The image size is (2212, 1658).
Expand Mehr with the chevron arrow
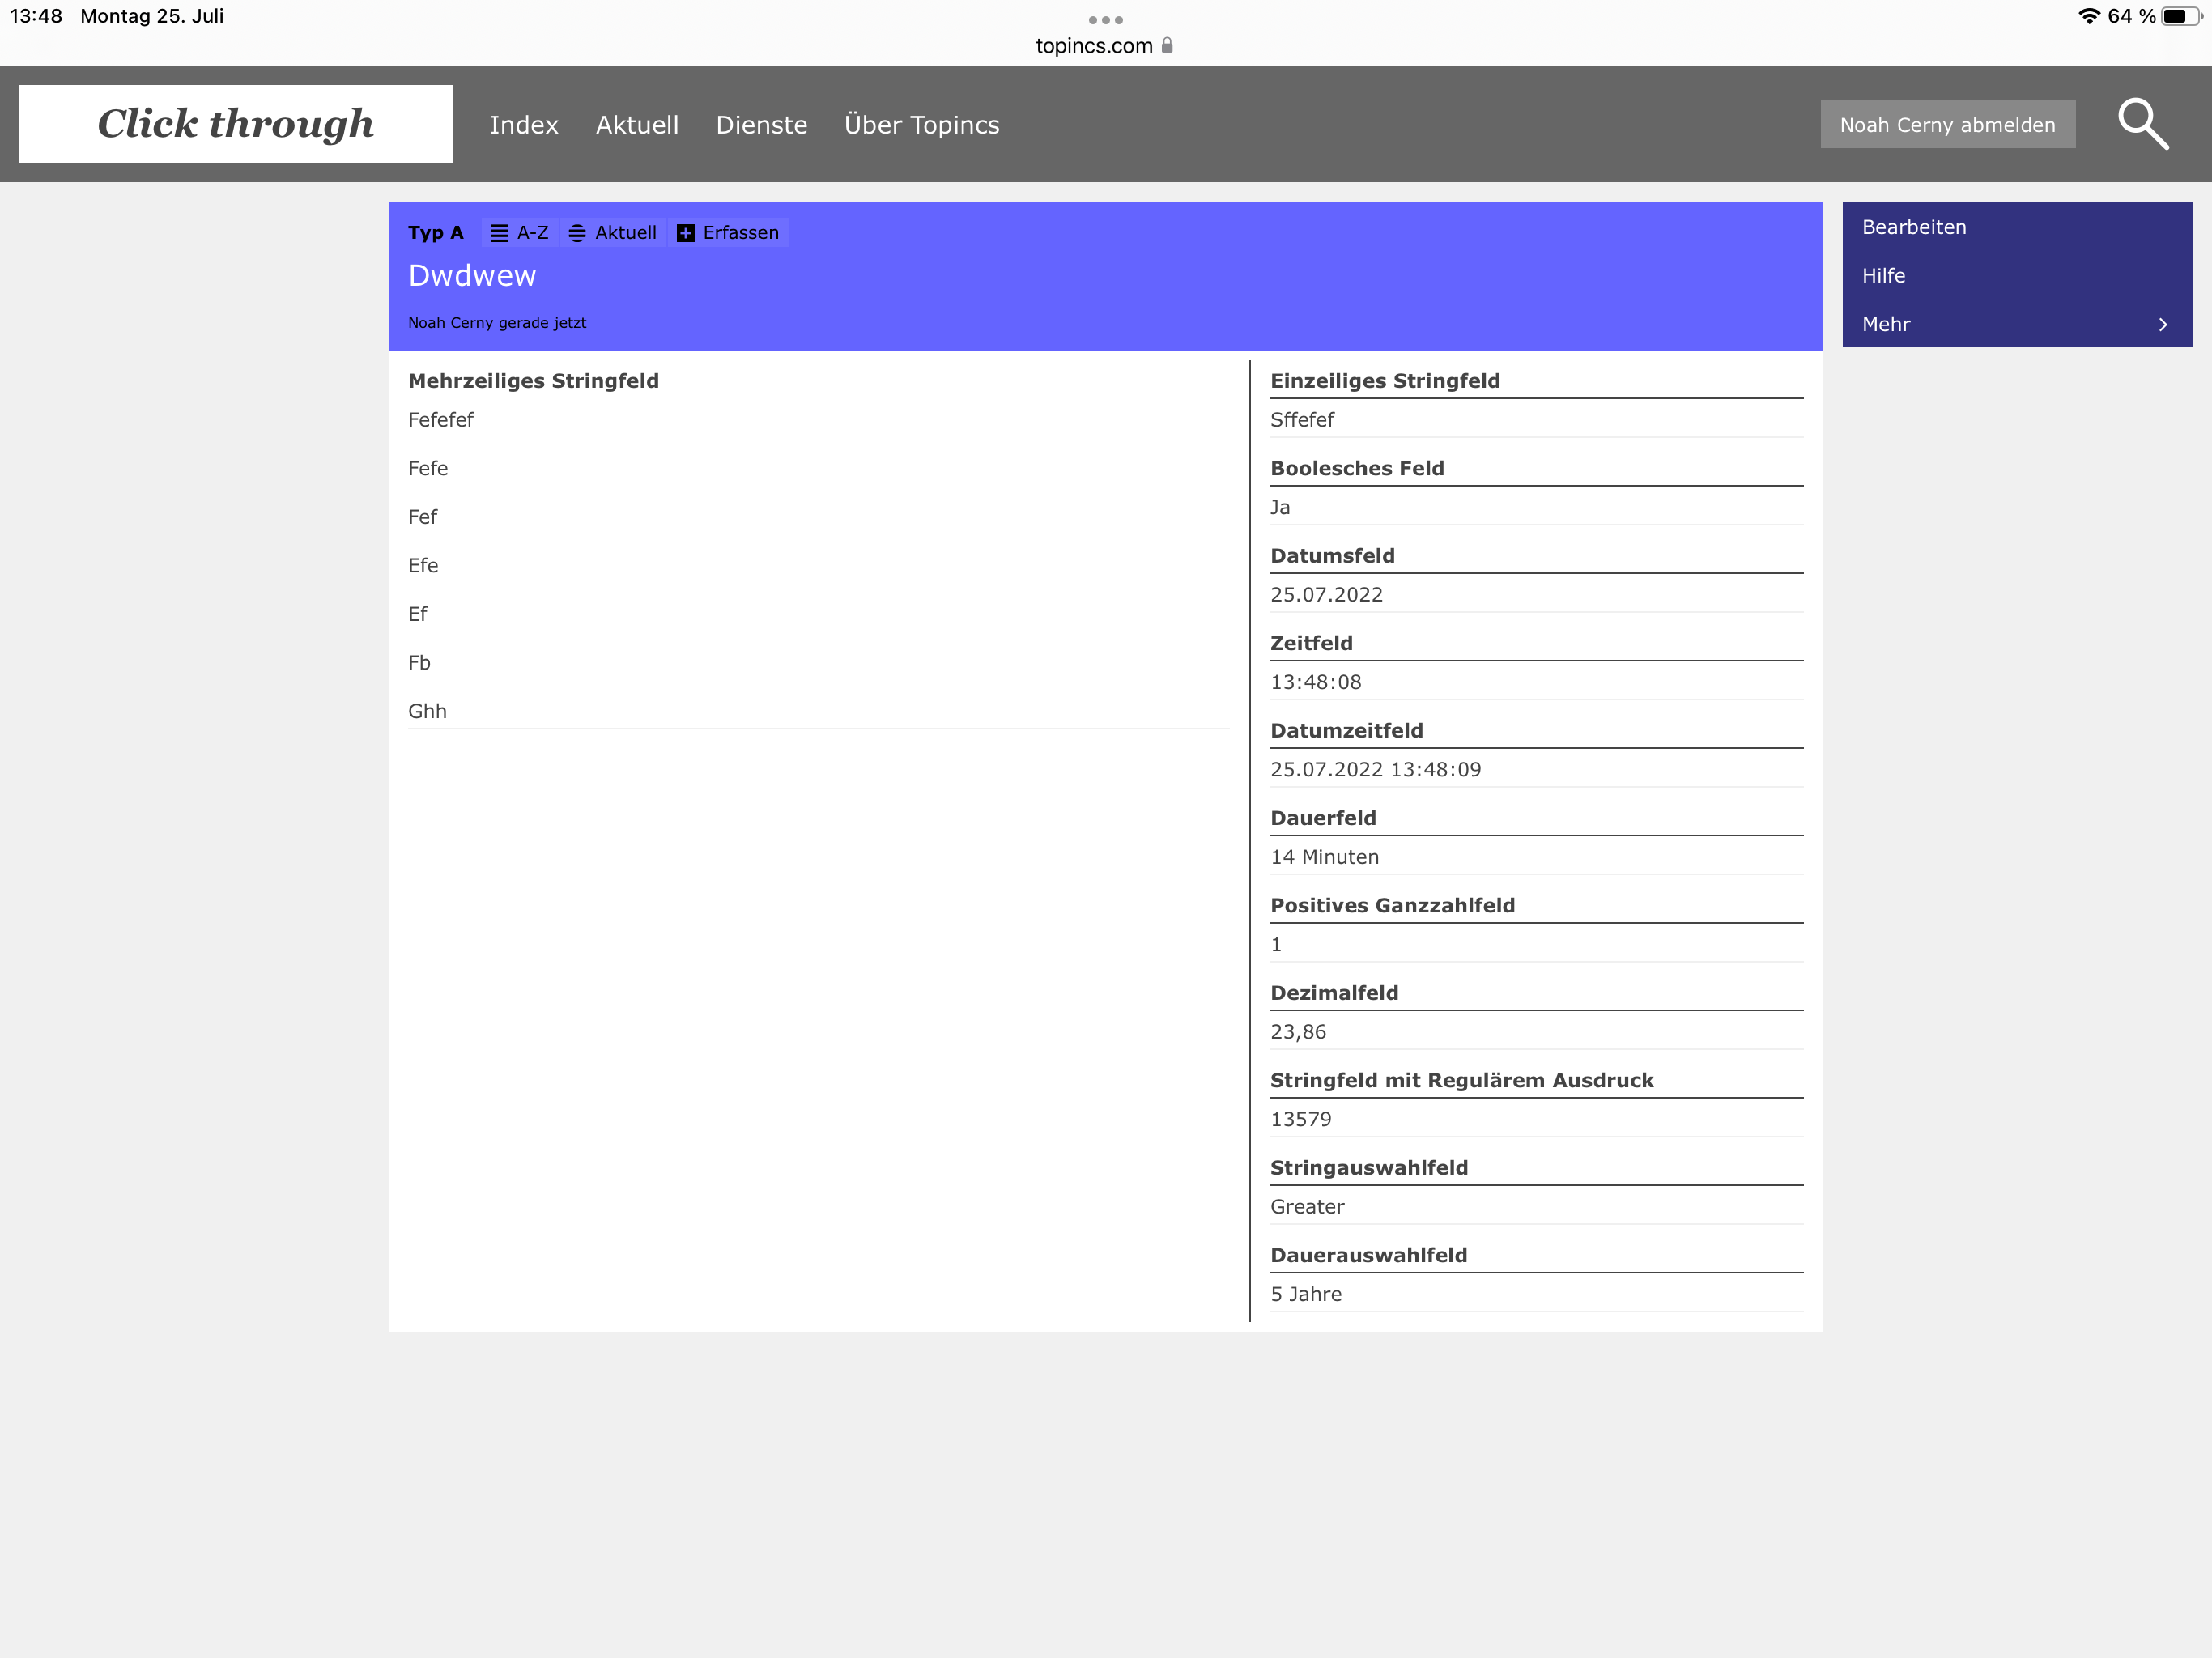[2162, 324]
